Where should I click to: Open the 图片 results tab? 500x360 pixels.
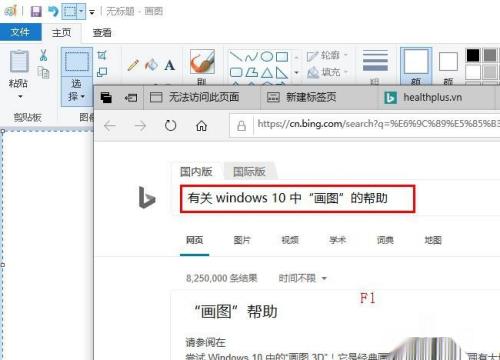(242, 240)
